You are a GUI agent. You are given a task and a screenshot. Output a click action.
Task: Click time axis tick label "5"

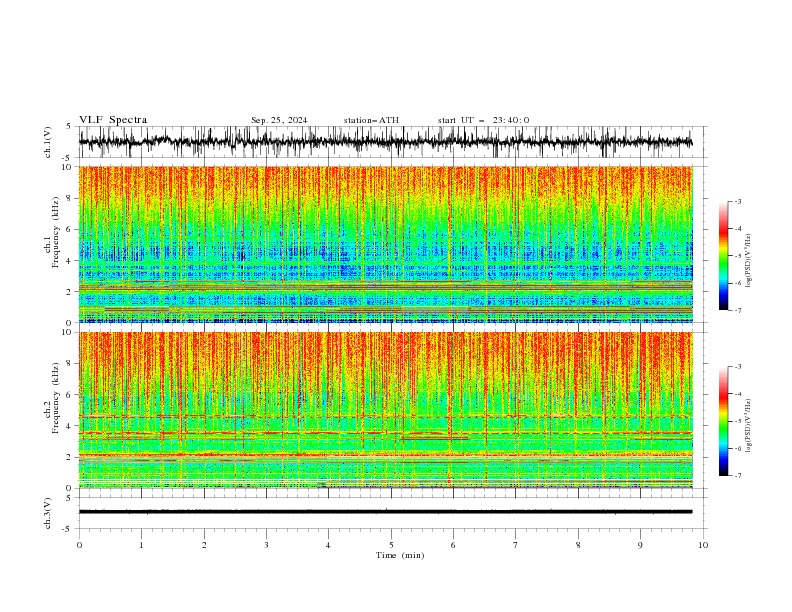391,545
